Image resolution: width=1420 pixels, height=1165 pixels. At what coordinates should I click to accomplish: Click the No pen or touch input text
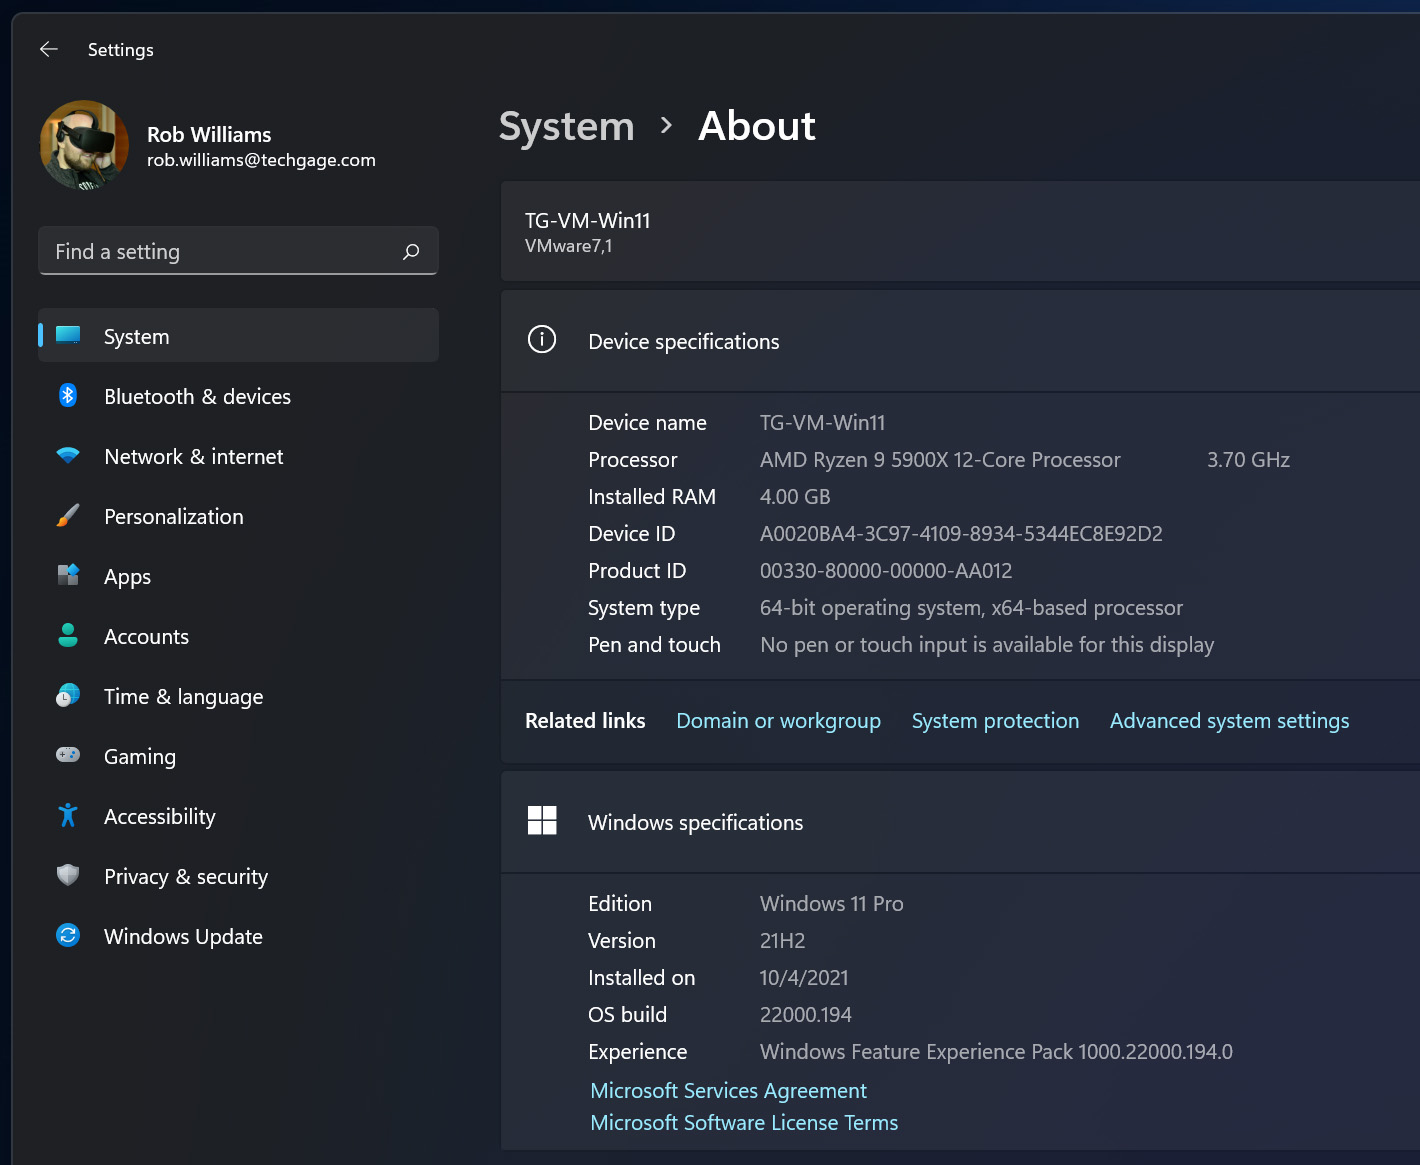[x=987, y=645]
